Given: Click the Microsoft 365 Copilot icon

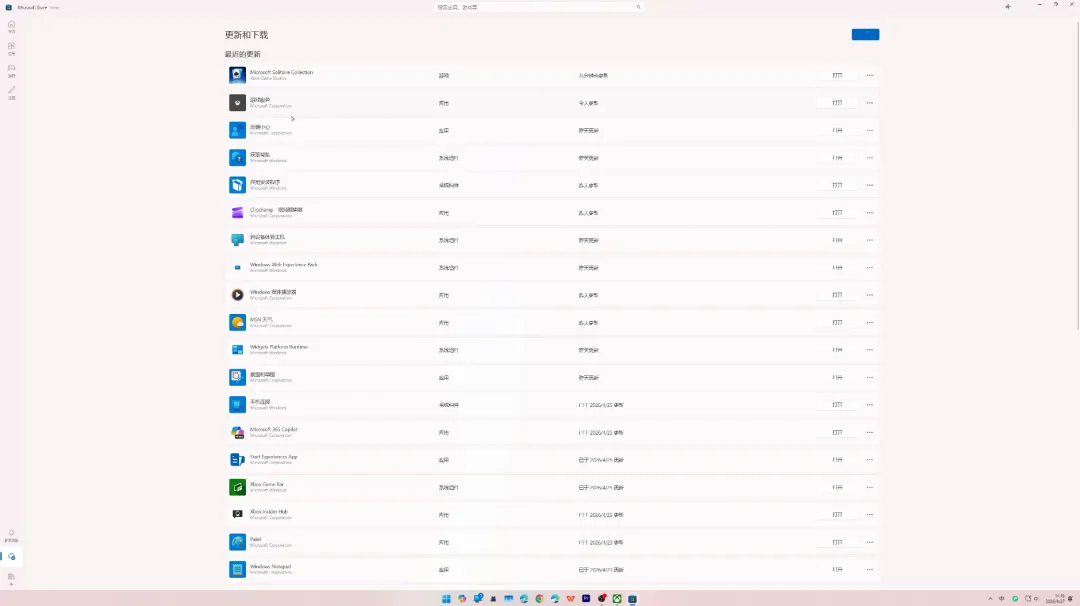Looking at the screenshot, I should click(x=237, y=432).
